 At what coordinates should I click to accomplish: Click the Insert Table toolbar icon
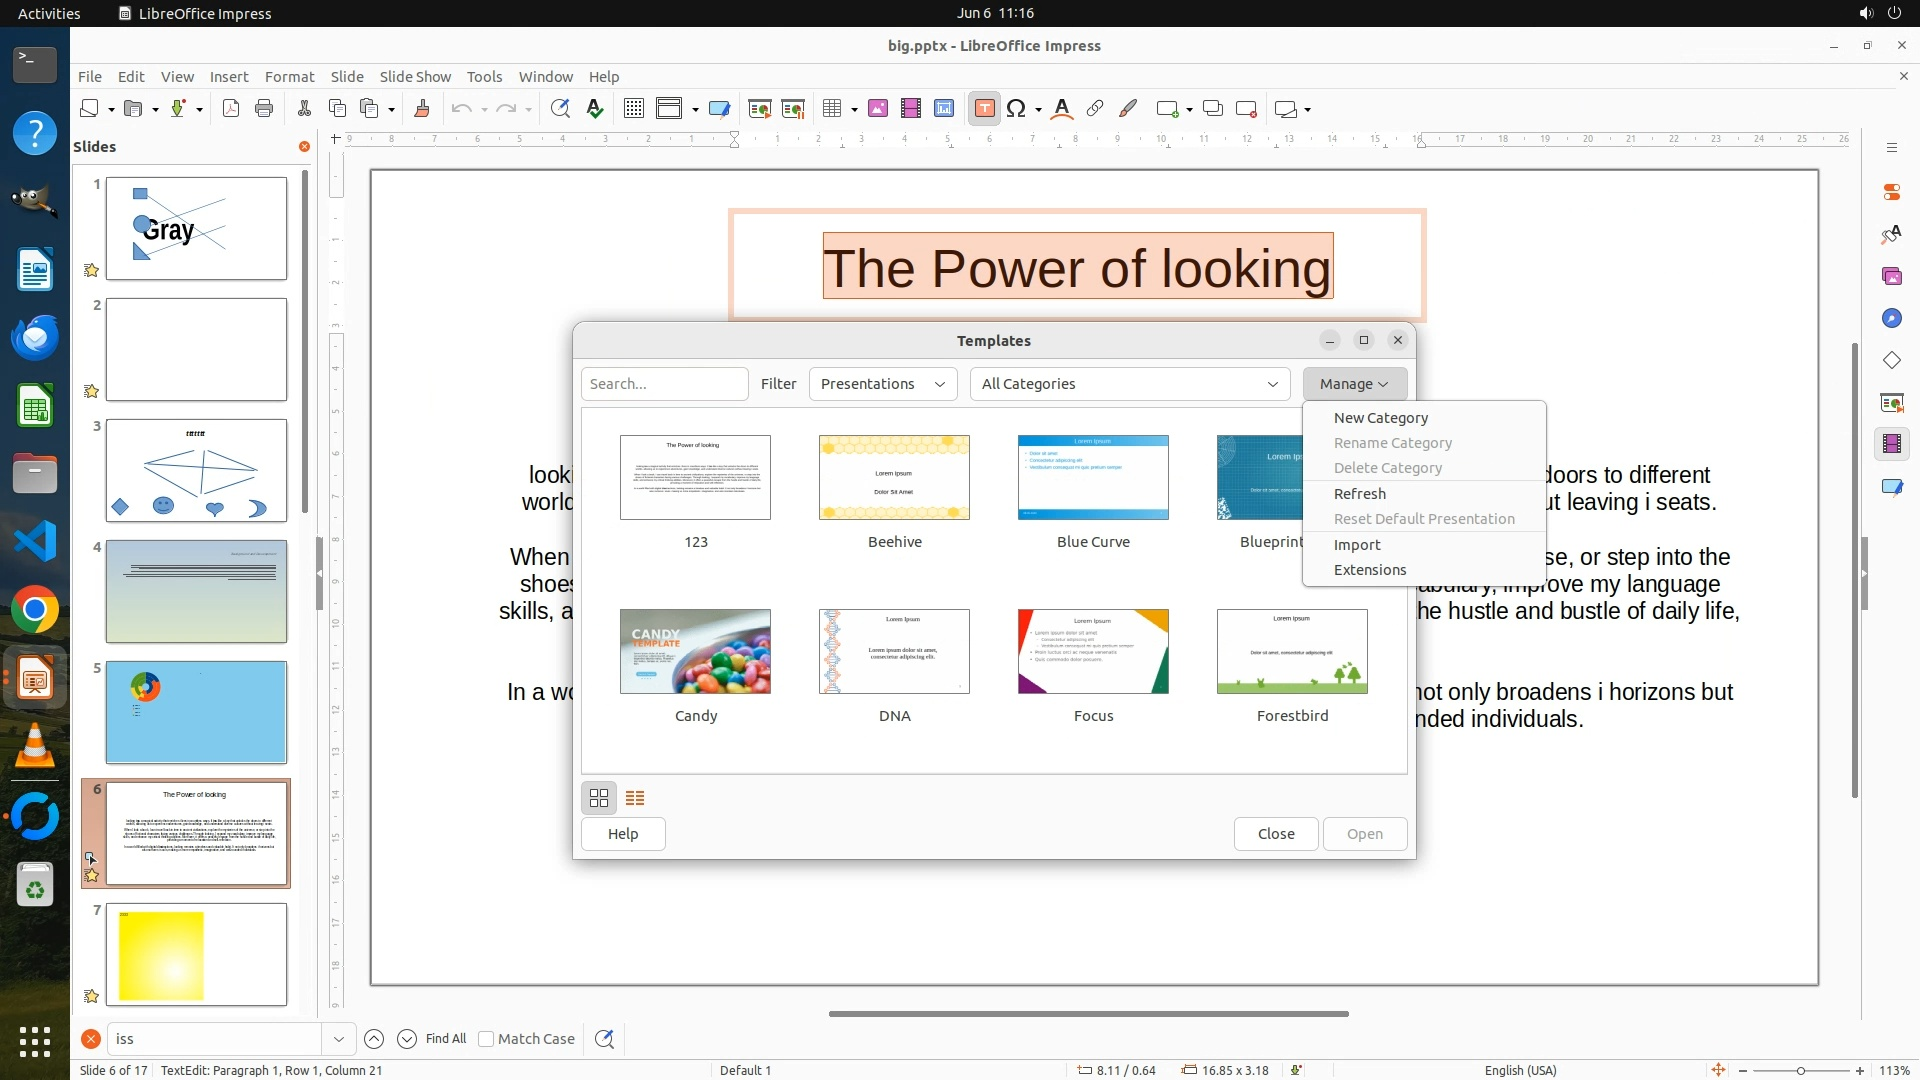click(832, 109)
